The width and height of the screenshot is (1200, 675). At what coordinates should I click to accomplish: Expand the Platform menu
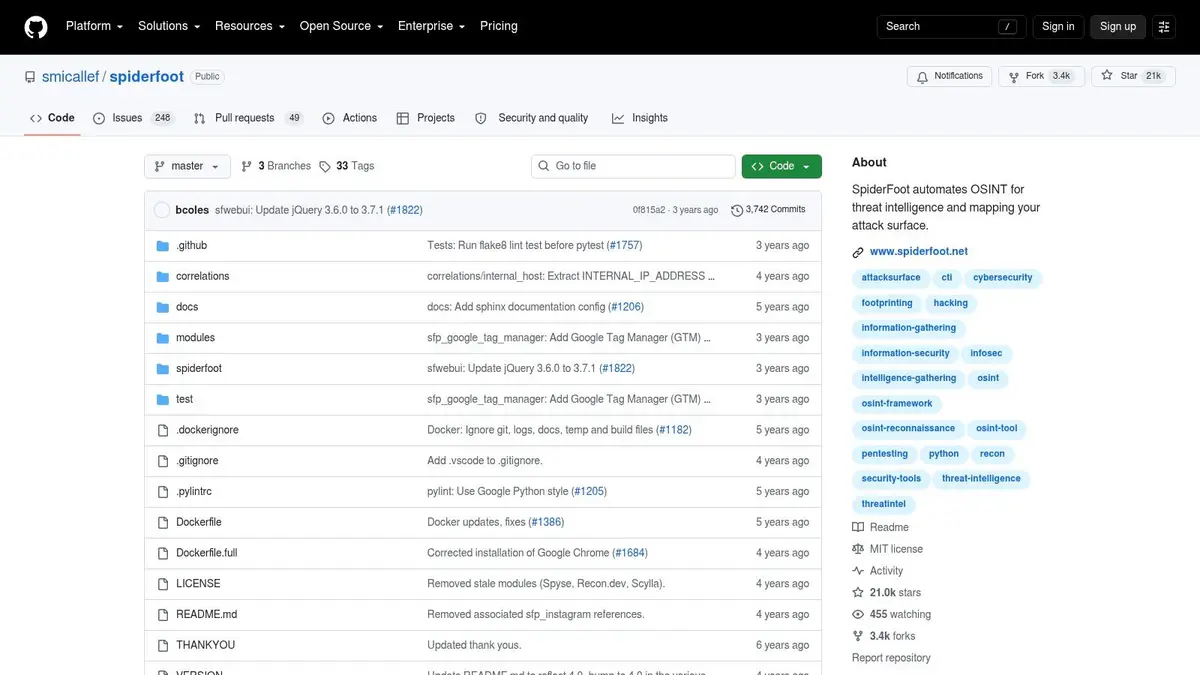94,26
